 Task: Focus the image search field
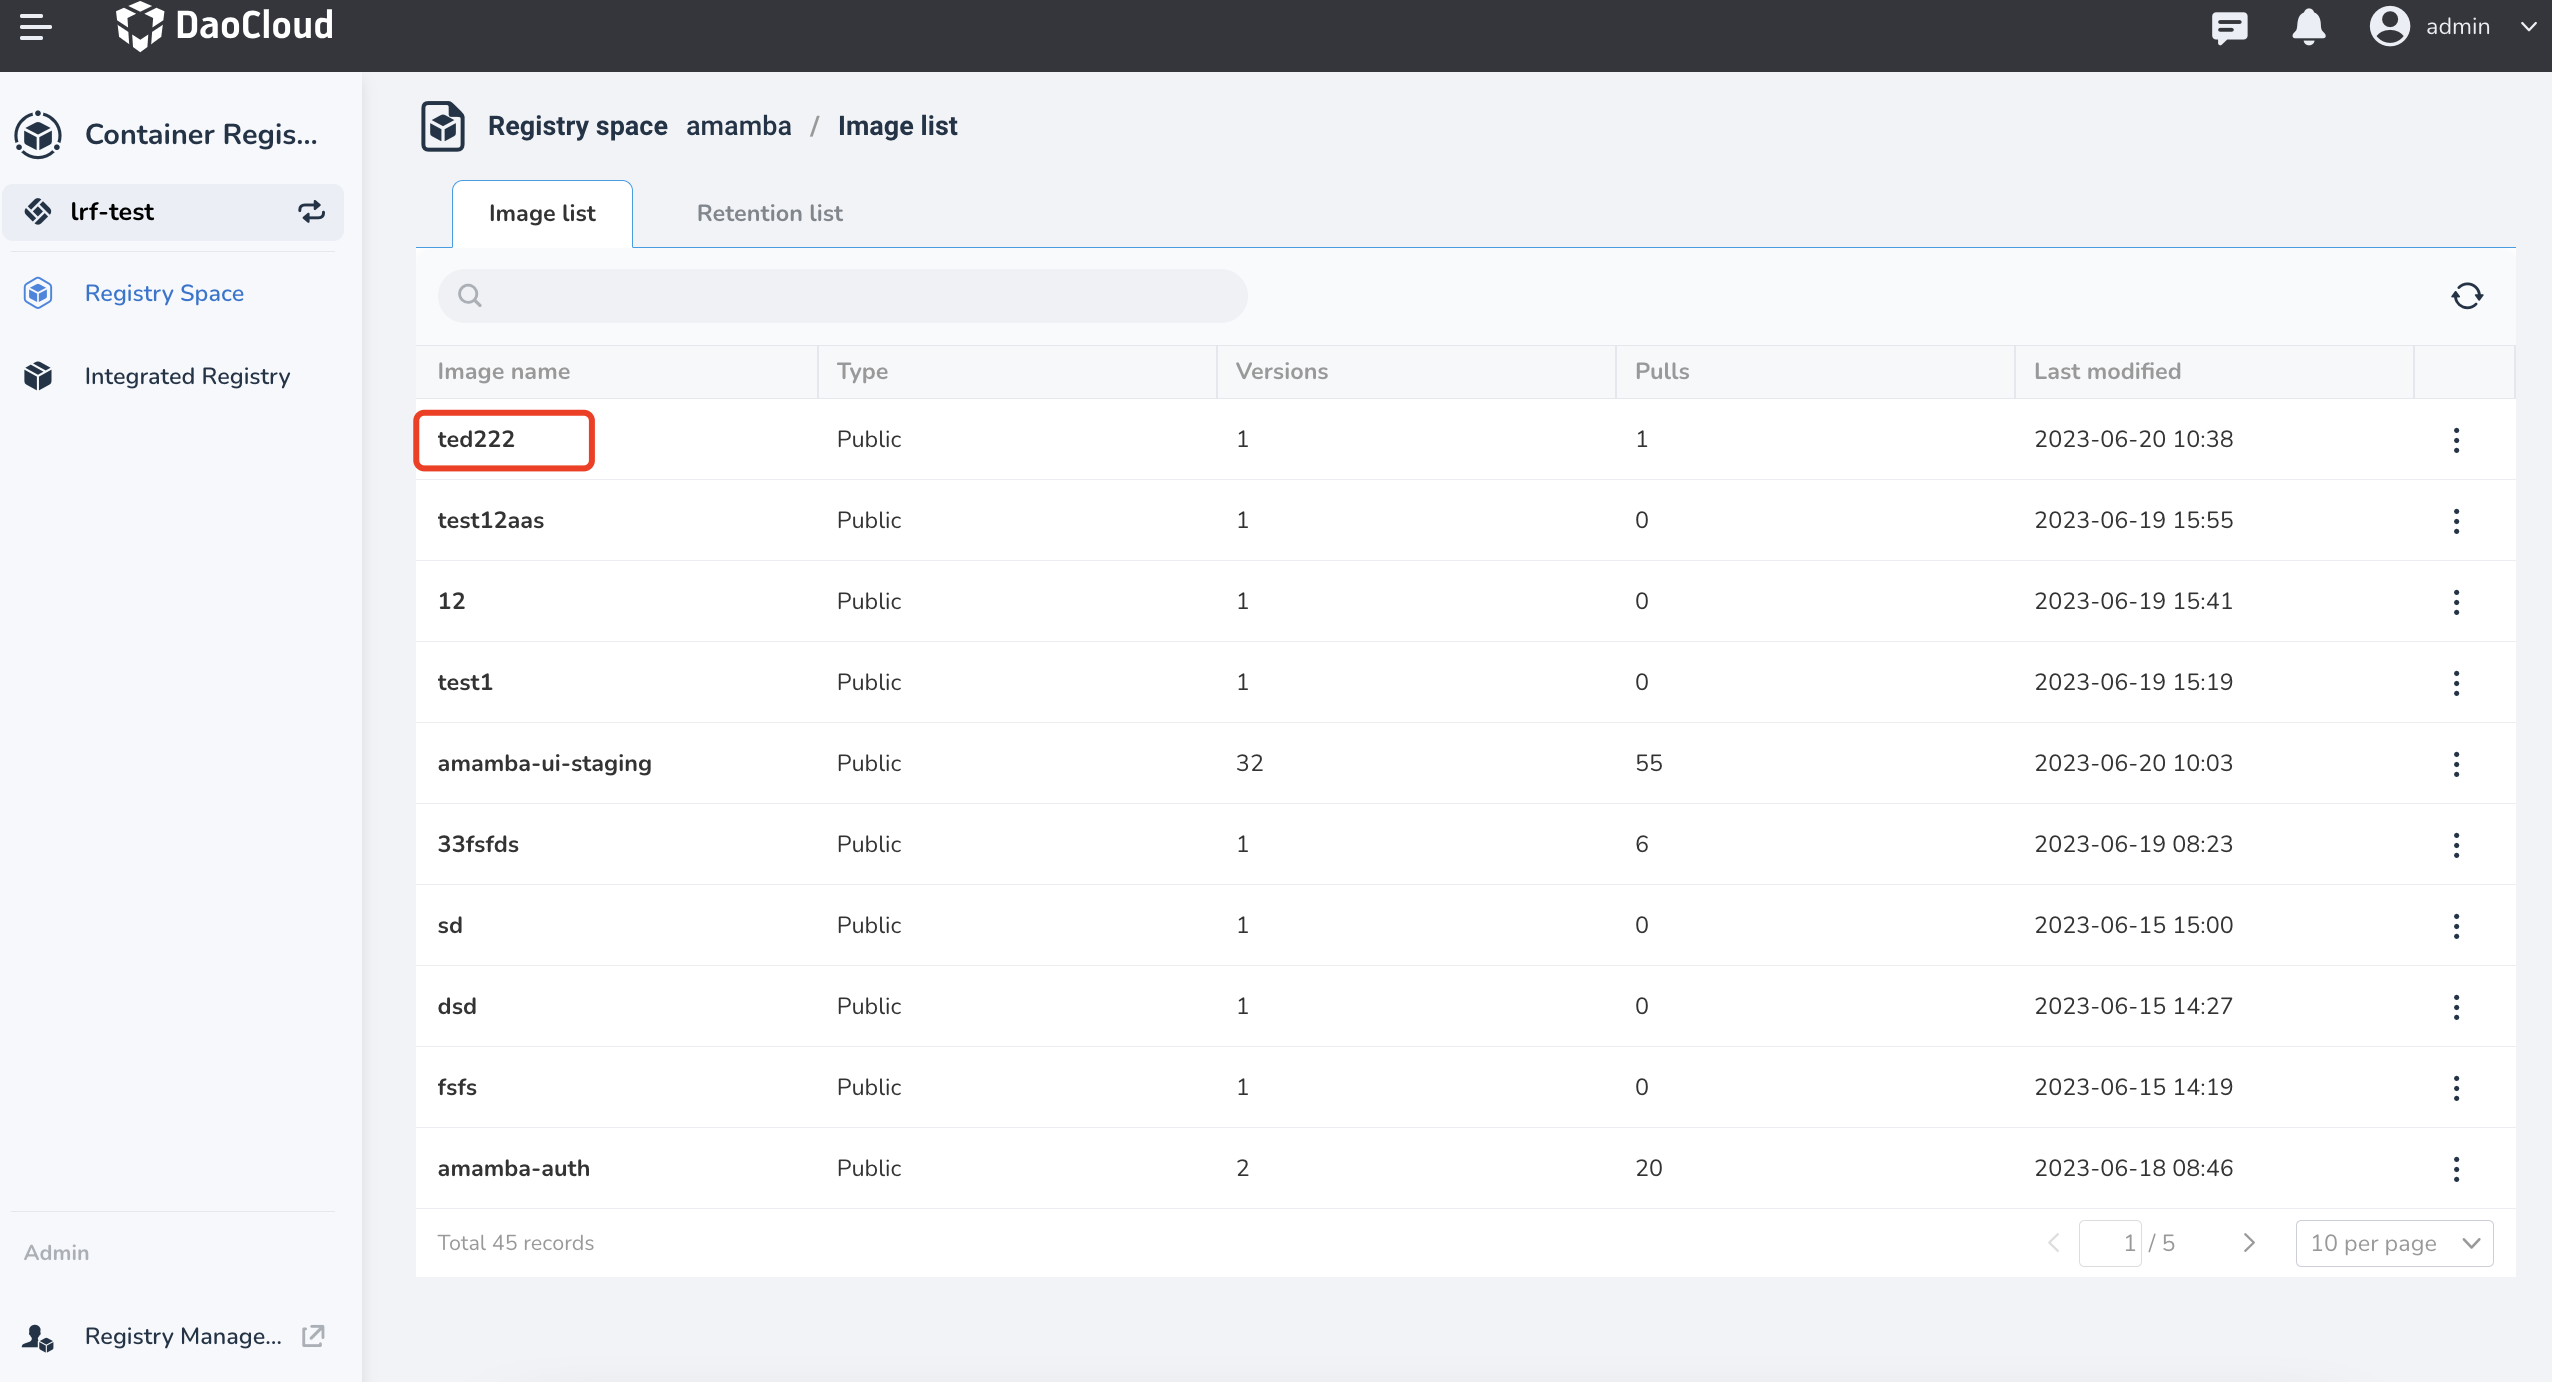843,295
